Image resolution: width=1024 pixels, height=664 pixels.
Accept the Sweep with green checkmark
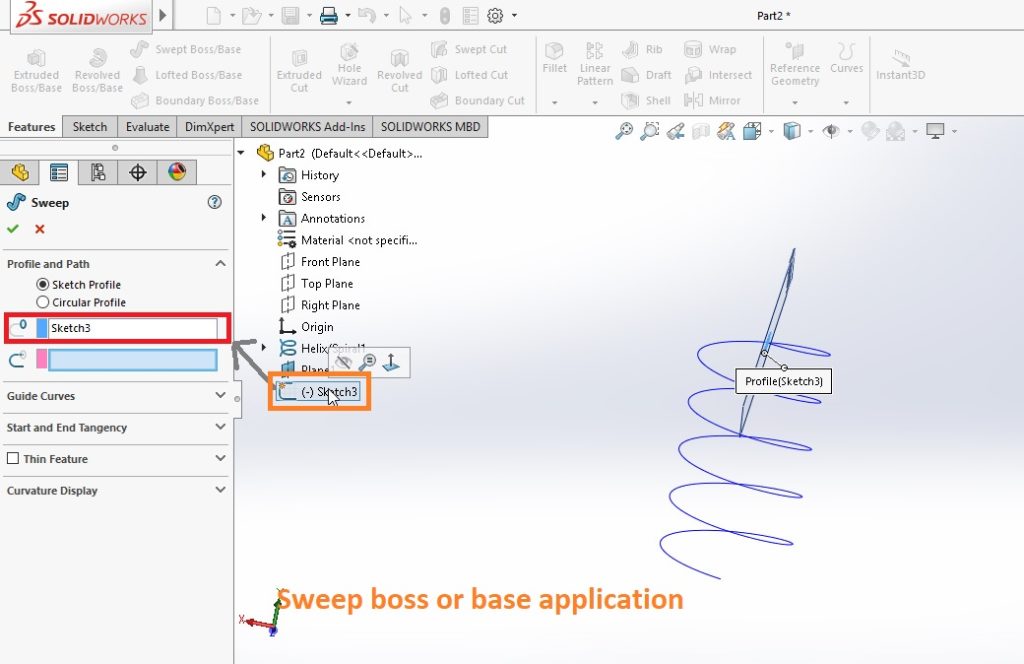tap(13, 229)
